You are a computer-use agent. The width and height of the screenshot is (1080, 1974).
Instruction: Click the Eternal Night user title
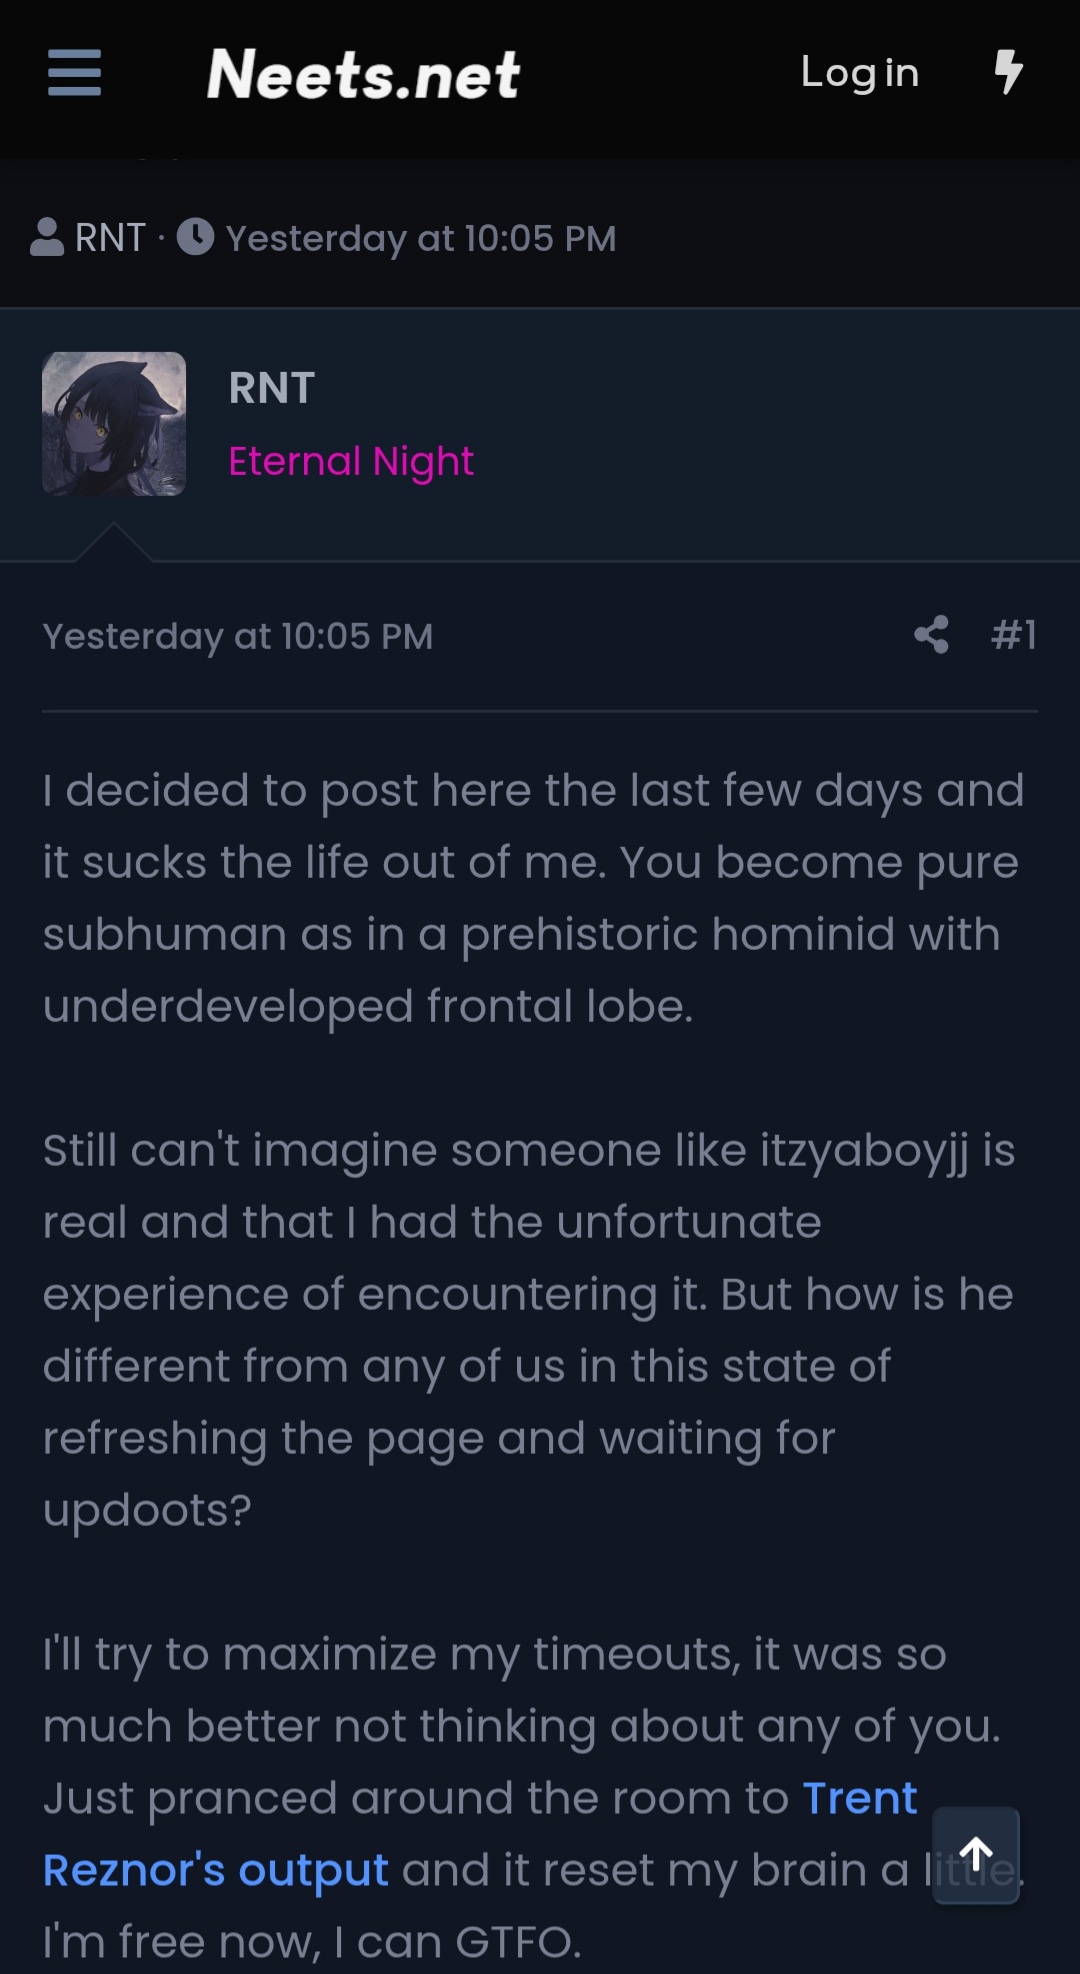click(x=350, y=461)
